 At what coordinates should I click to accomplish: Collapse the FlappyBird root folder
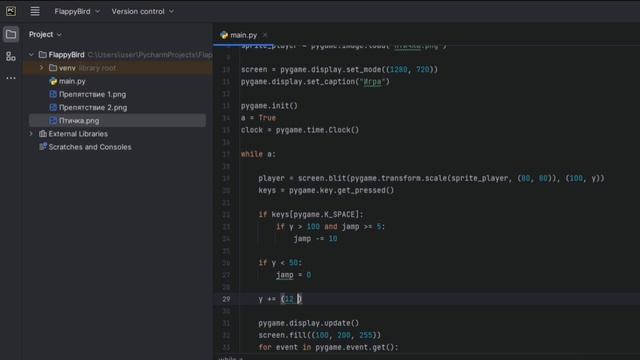point(31,54)
